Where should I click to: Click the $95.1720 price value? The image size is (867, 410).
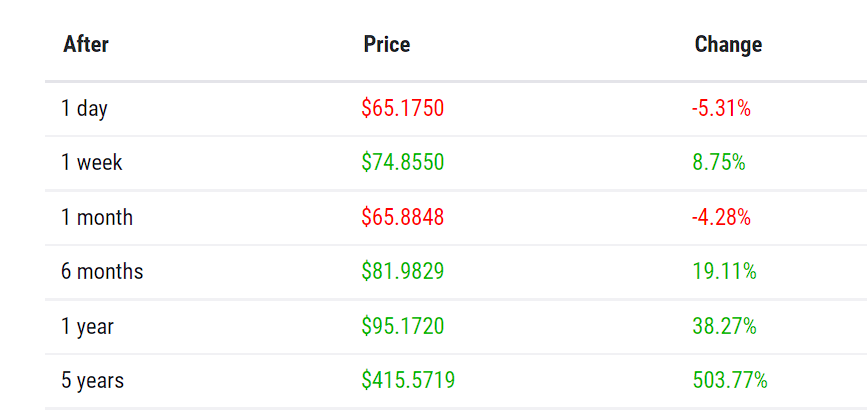[402, 327]
